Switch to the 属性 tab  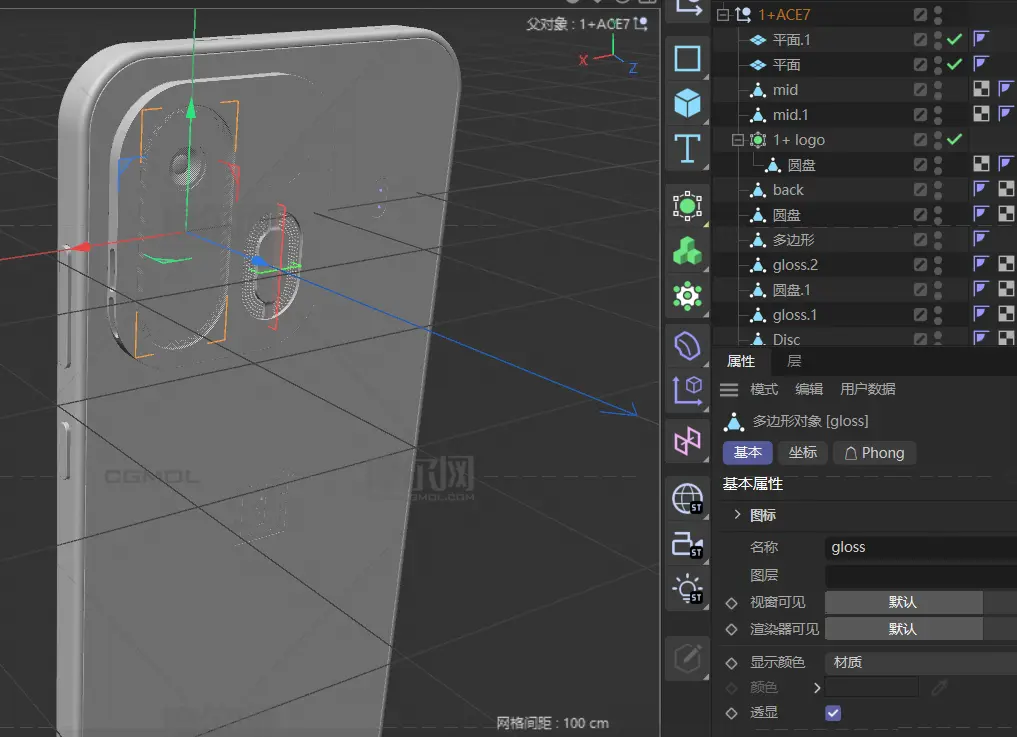741,361
